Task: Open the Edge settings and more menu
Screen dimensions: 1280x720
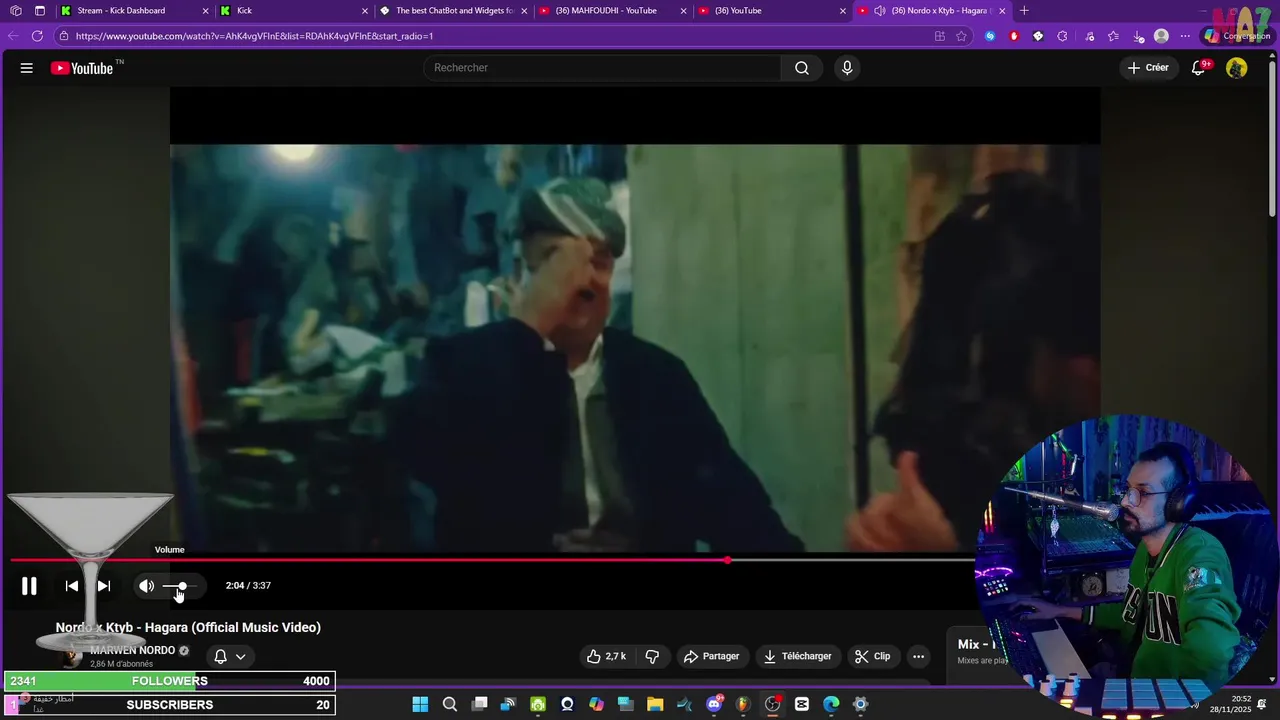Action: [x=1185, y=36]
